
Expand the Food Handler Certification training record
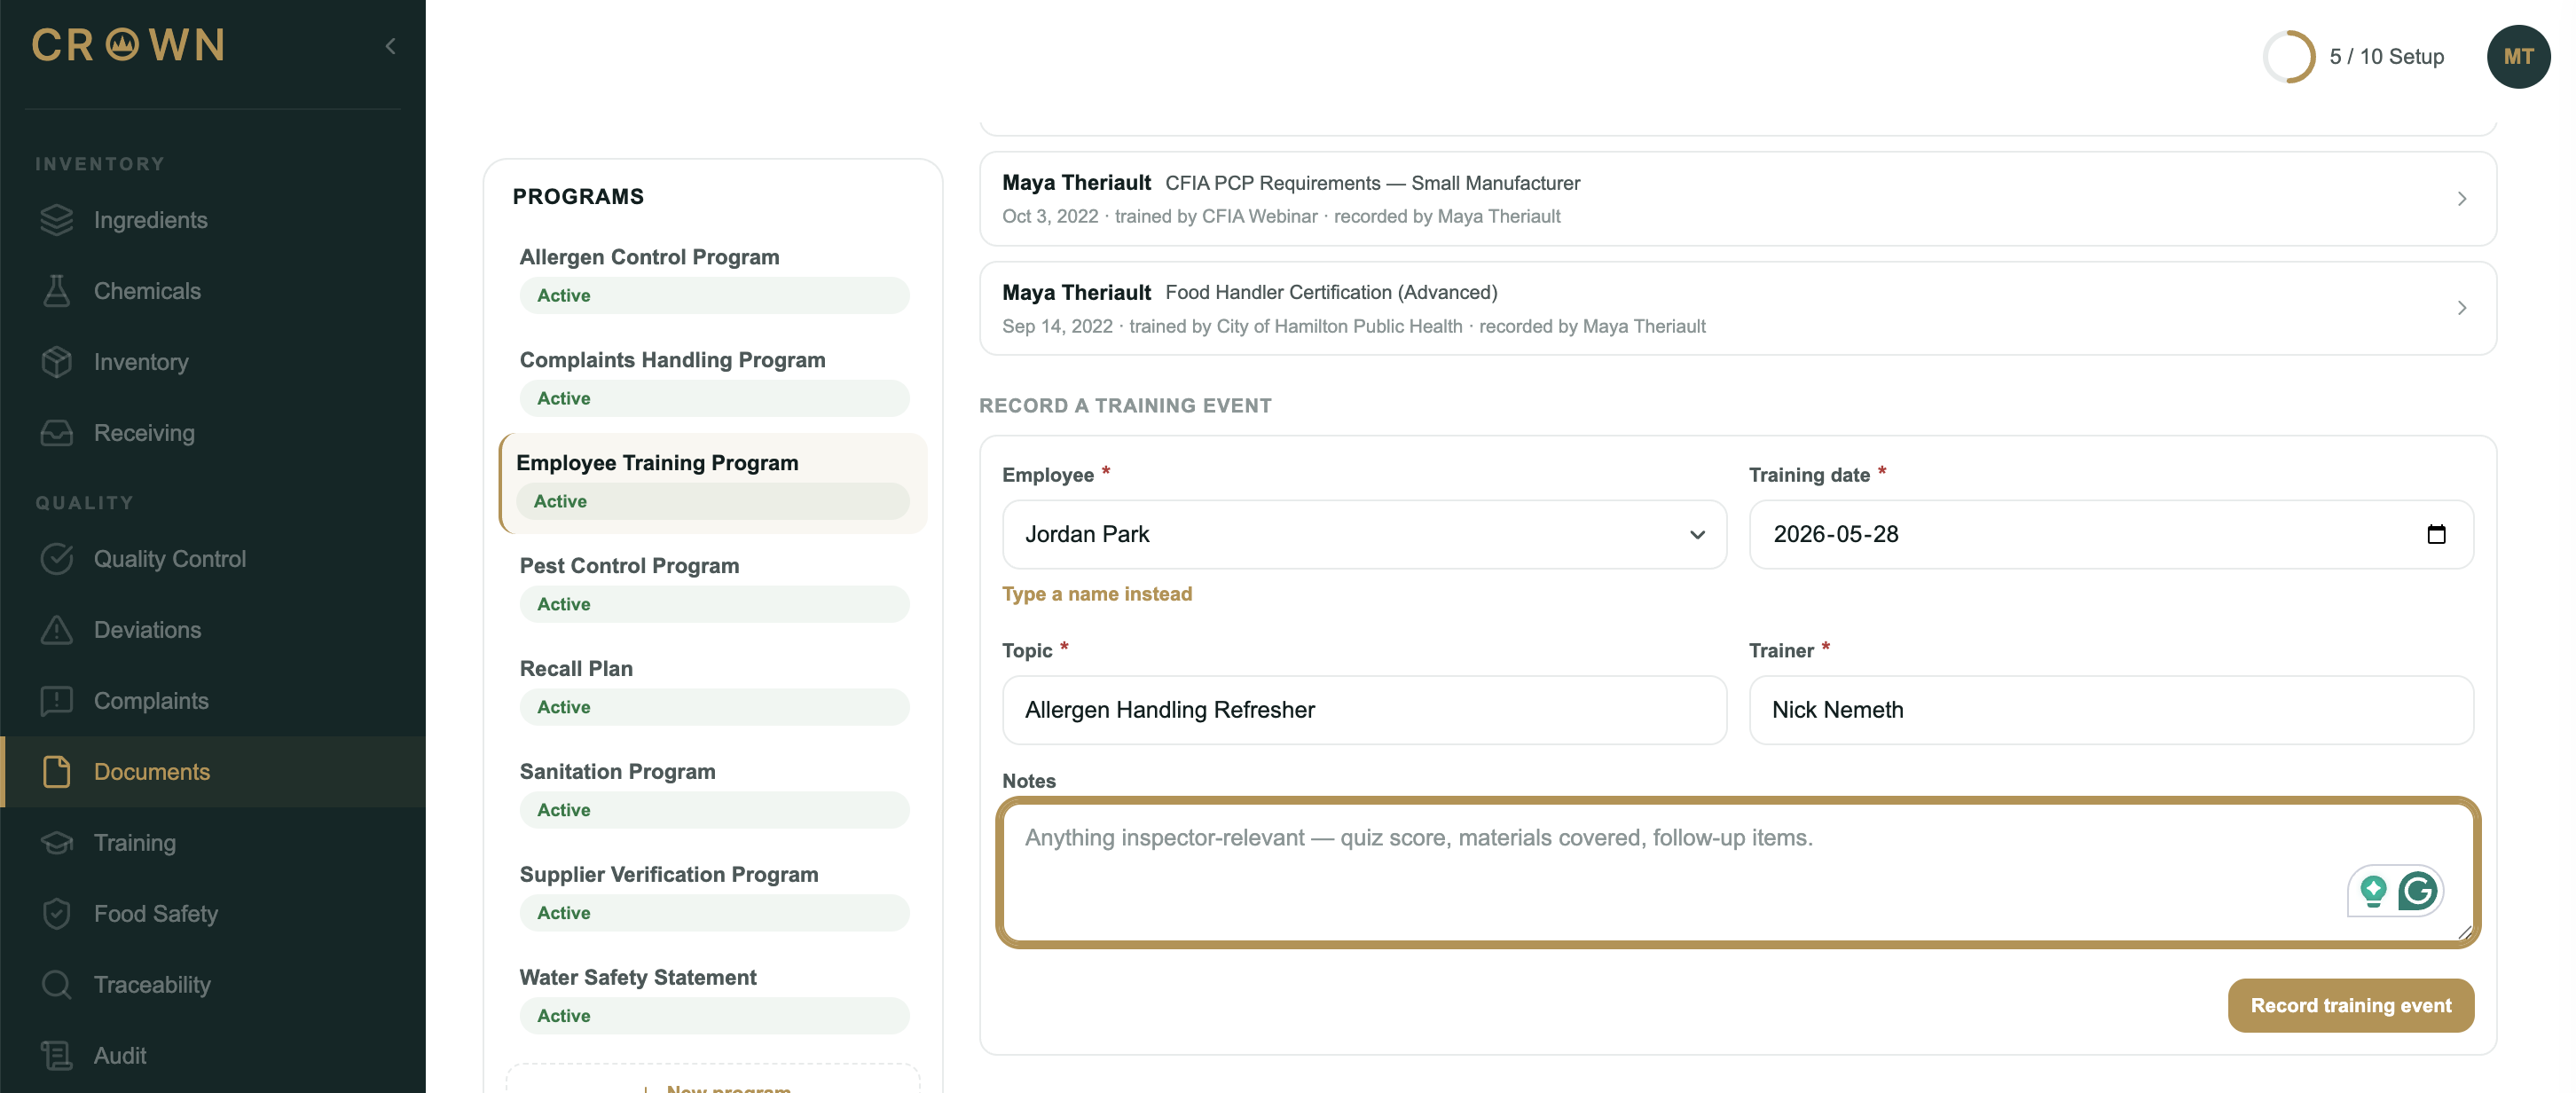(1737, 308)
